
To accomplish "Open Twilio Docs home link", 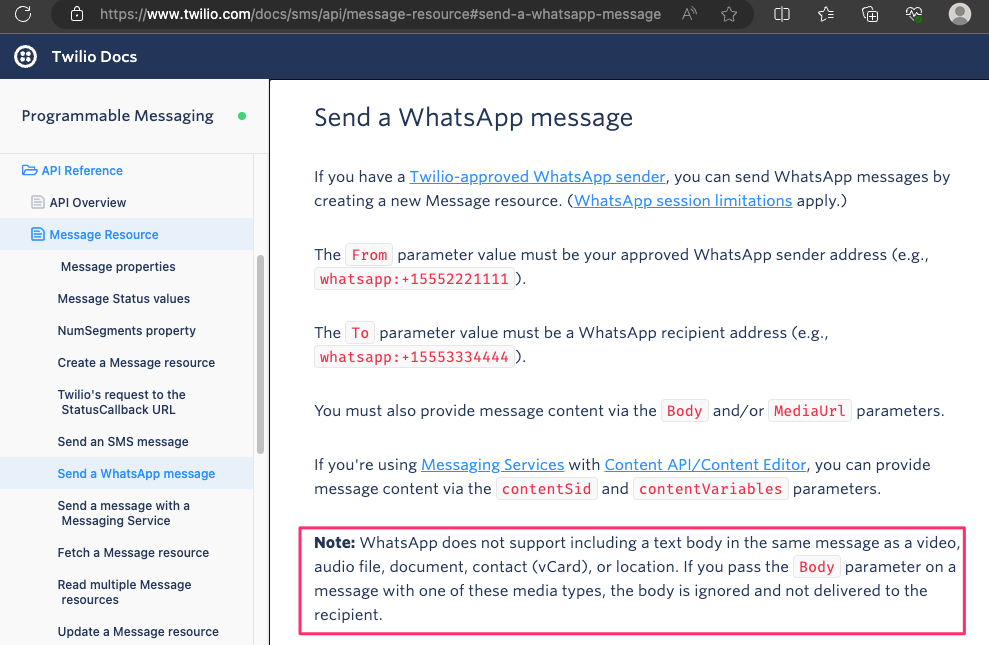I will 94,57.
